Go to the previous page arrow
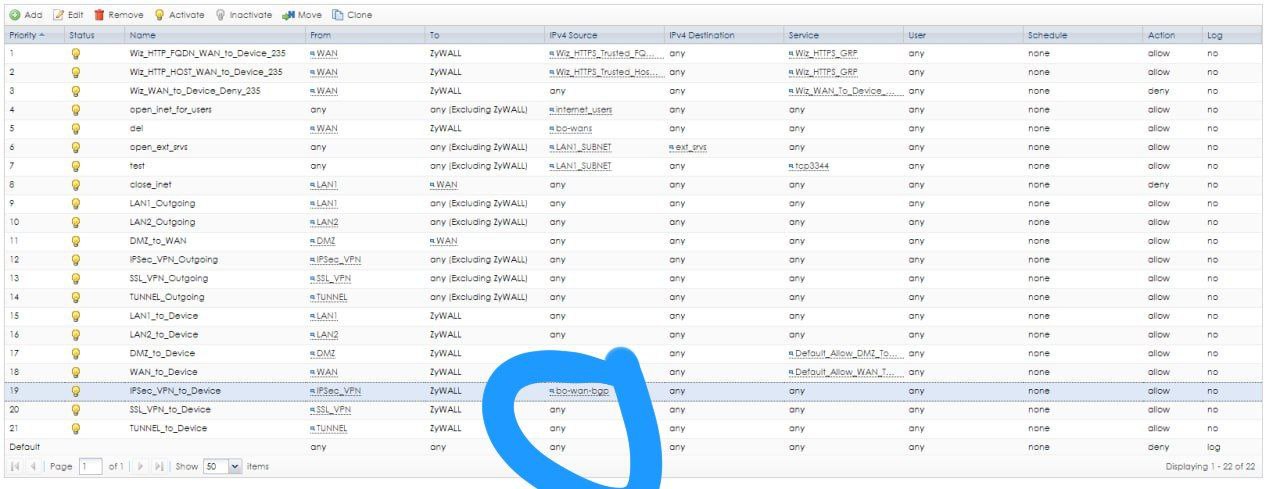1280x489 pixels. click(x=31, y=467)
